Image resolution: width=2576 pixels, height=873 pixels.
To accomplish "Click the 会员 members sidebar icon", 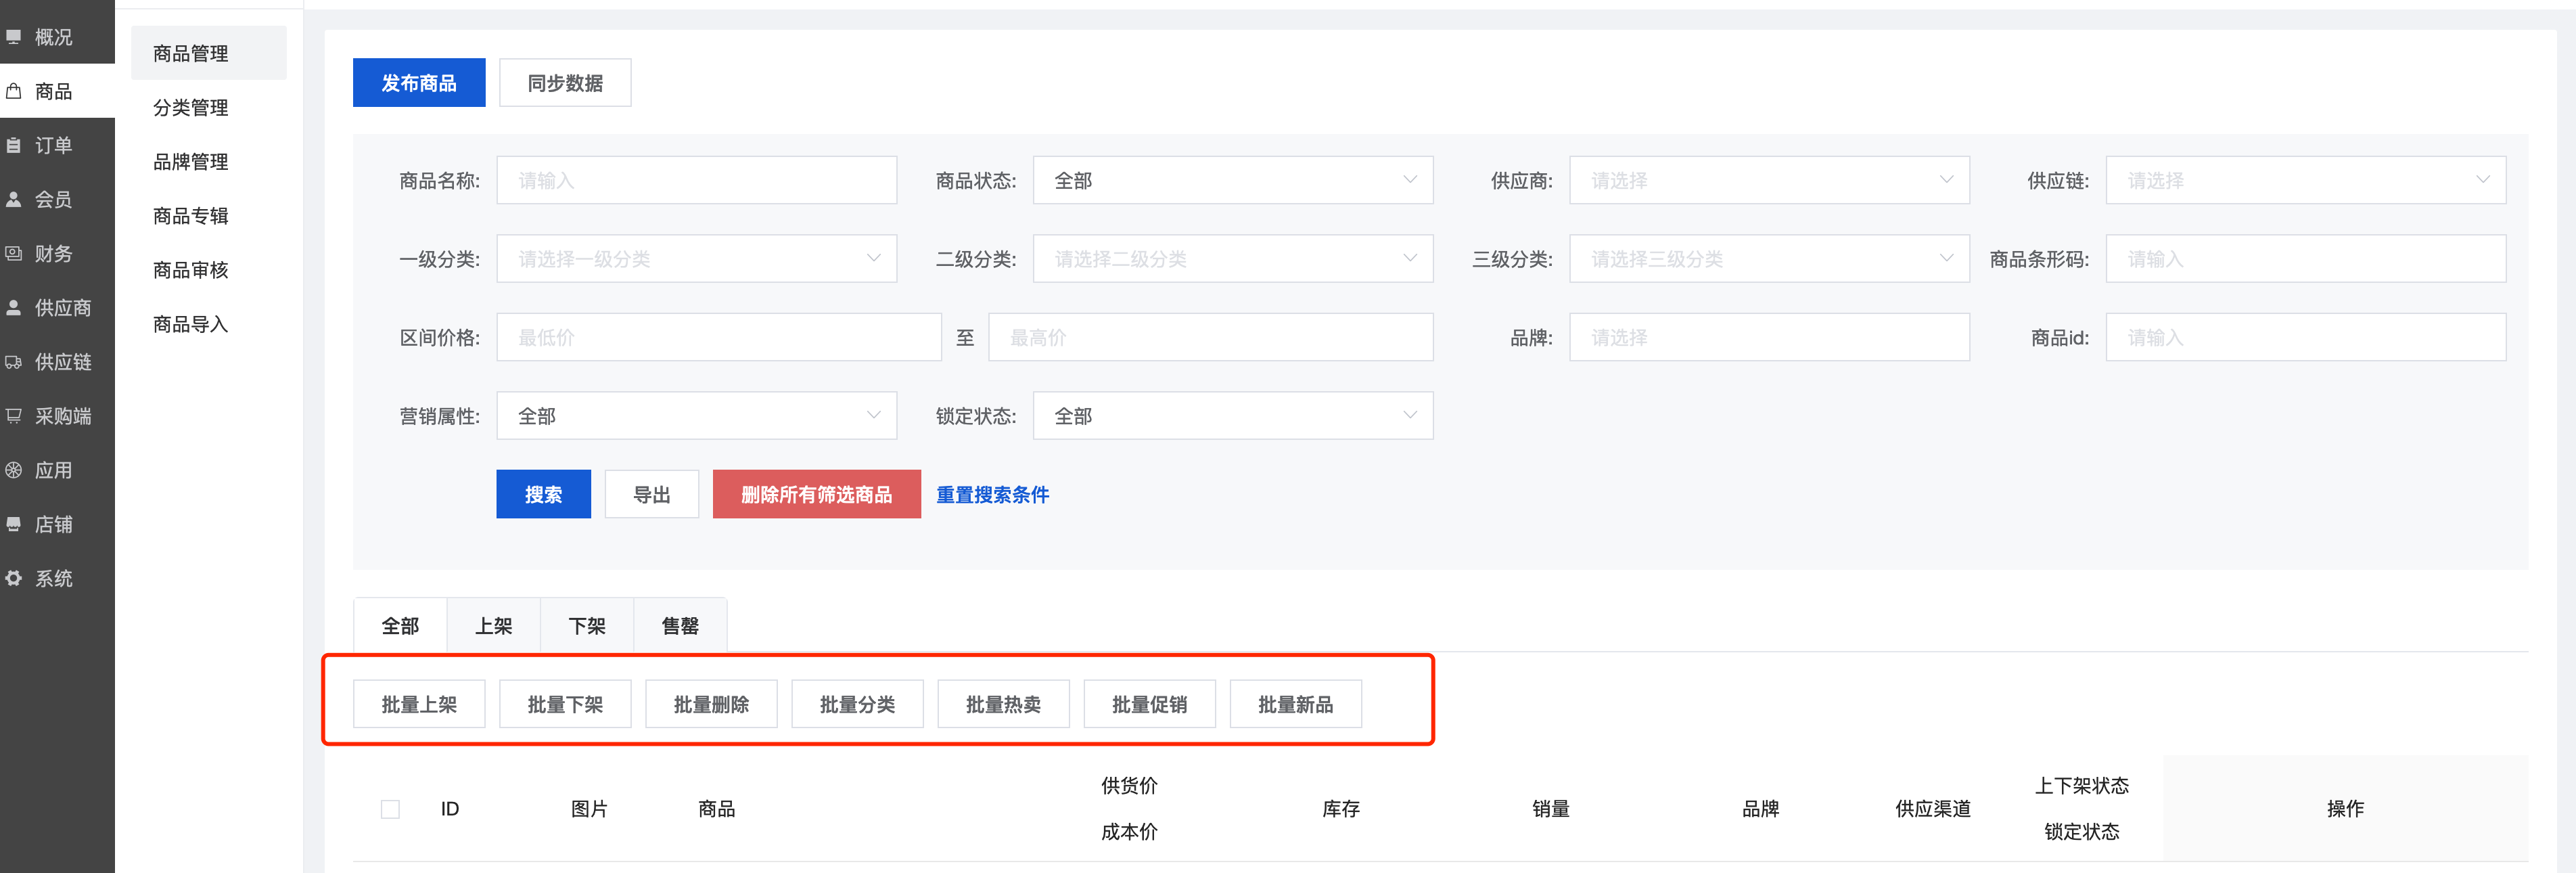I will pyautogui.click(x=14, y=199).
